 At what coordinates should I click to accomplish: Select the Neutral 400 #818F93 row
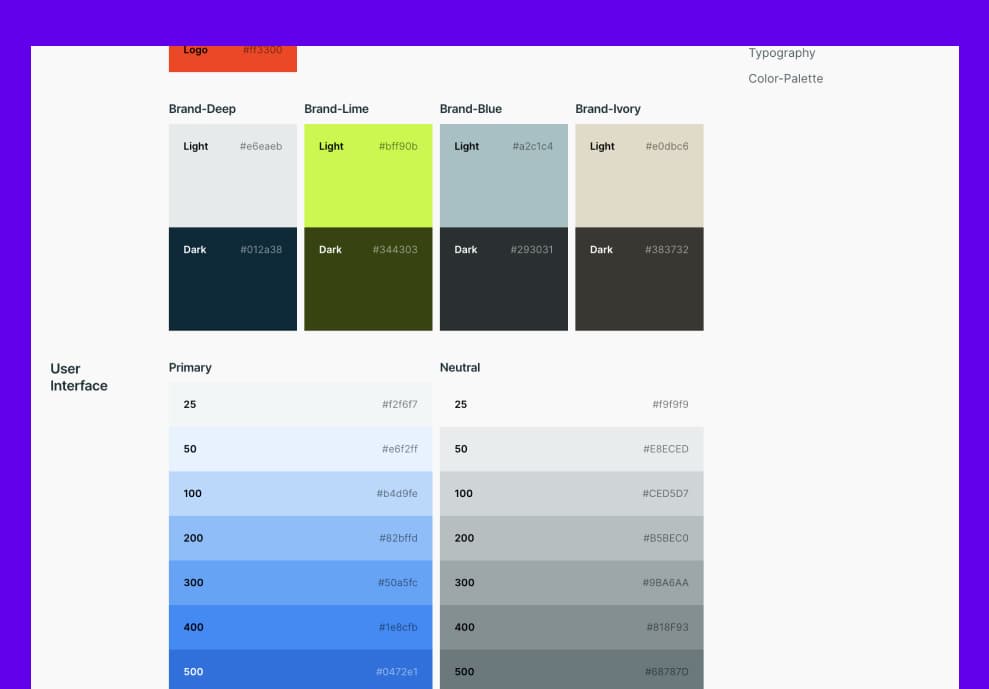pyautogui.click(x=571, y=627)
